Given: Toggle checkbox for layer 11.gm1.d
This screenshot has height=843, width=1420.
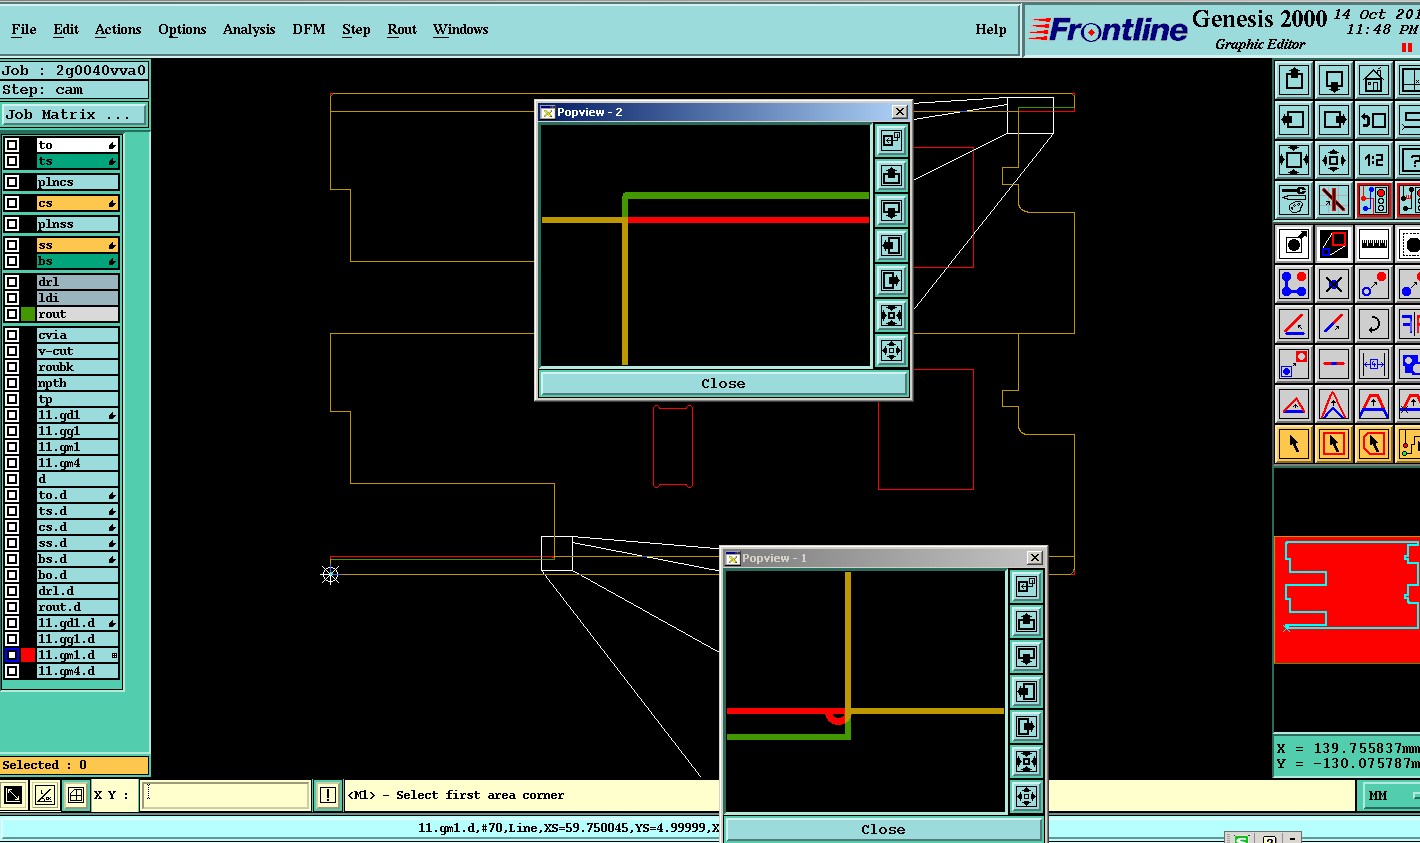Looking at the screenshot, I should point(12,655).
